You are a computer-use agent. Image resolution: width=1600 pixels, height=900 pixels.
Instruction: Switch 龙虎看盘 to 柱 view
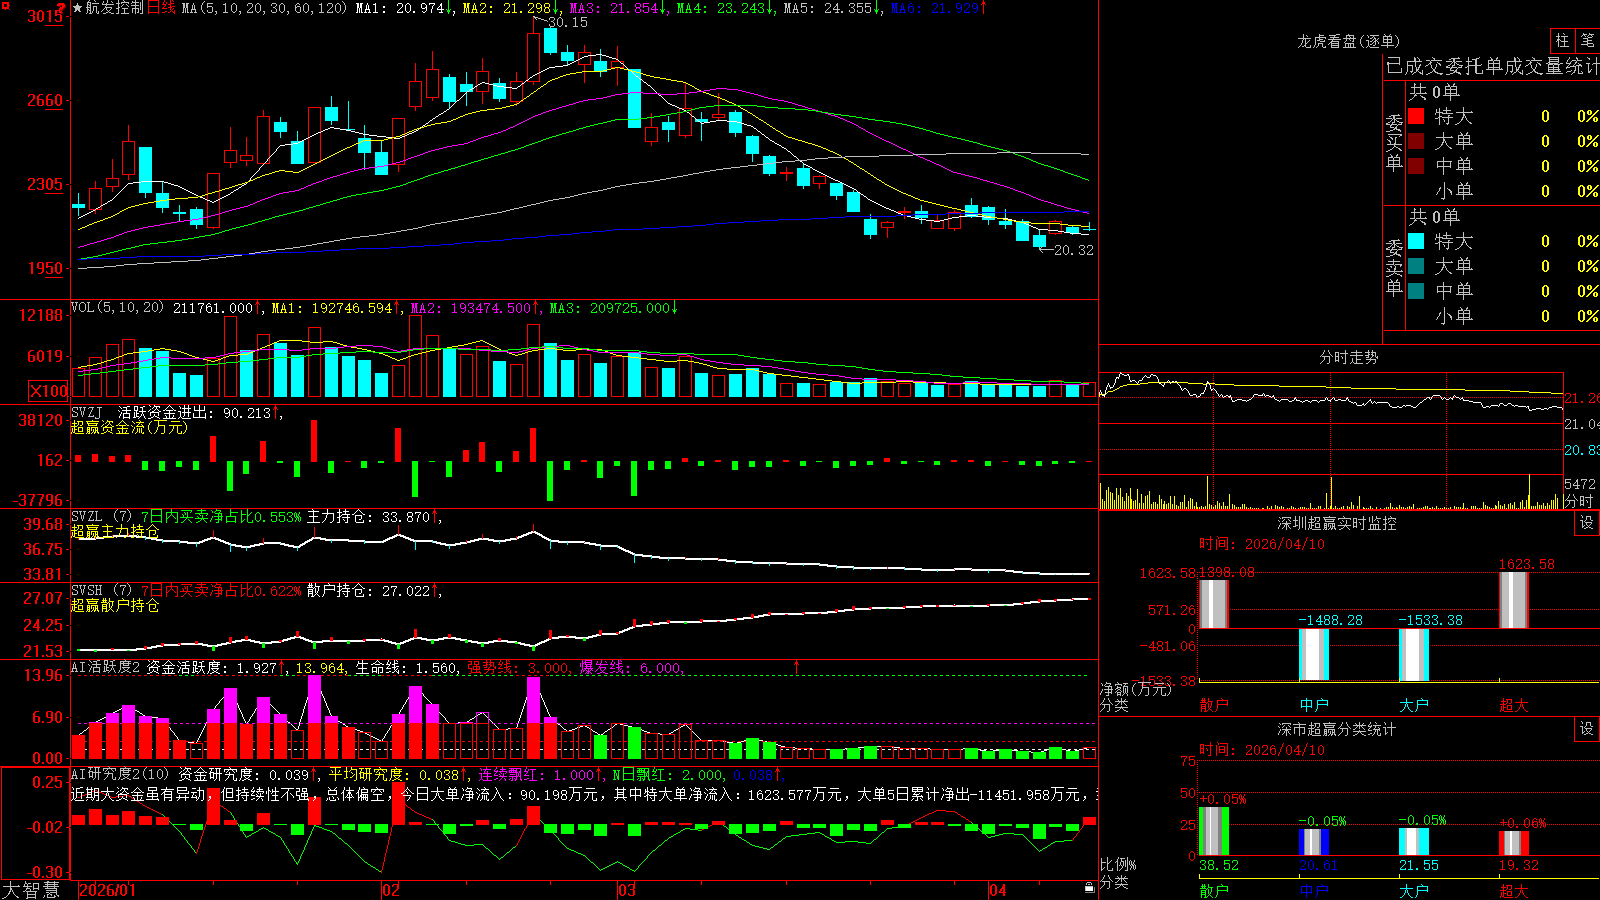pyautogui.click(x=1562, y=40)
